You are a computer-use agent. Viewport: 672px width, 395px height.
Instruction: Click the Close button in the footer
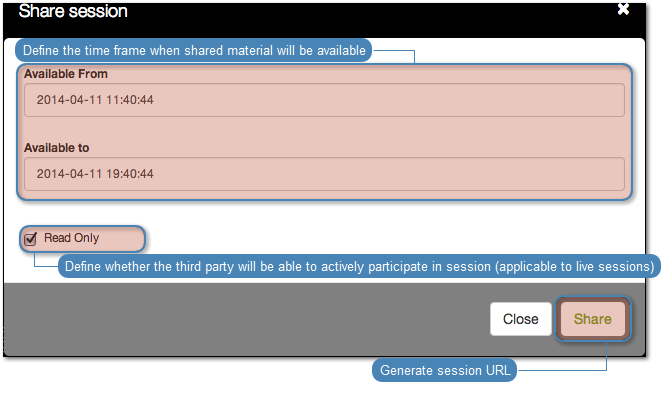tap(521, 319)
